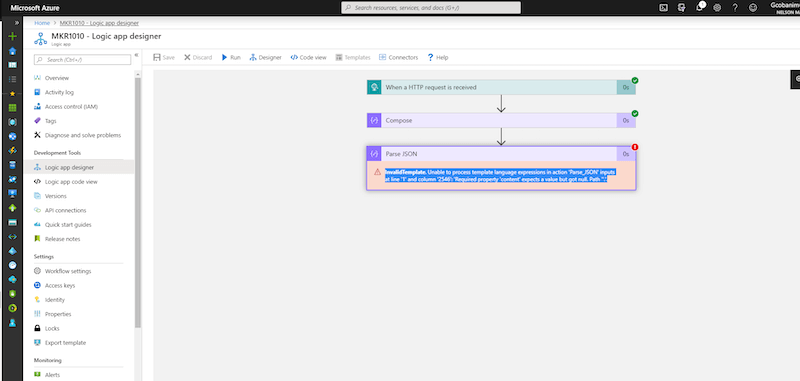Open the SQL databases icon in the sidebar
Image resolution: width=800 pixels, height=381 pixels.
pos(12,165)
